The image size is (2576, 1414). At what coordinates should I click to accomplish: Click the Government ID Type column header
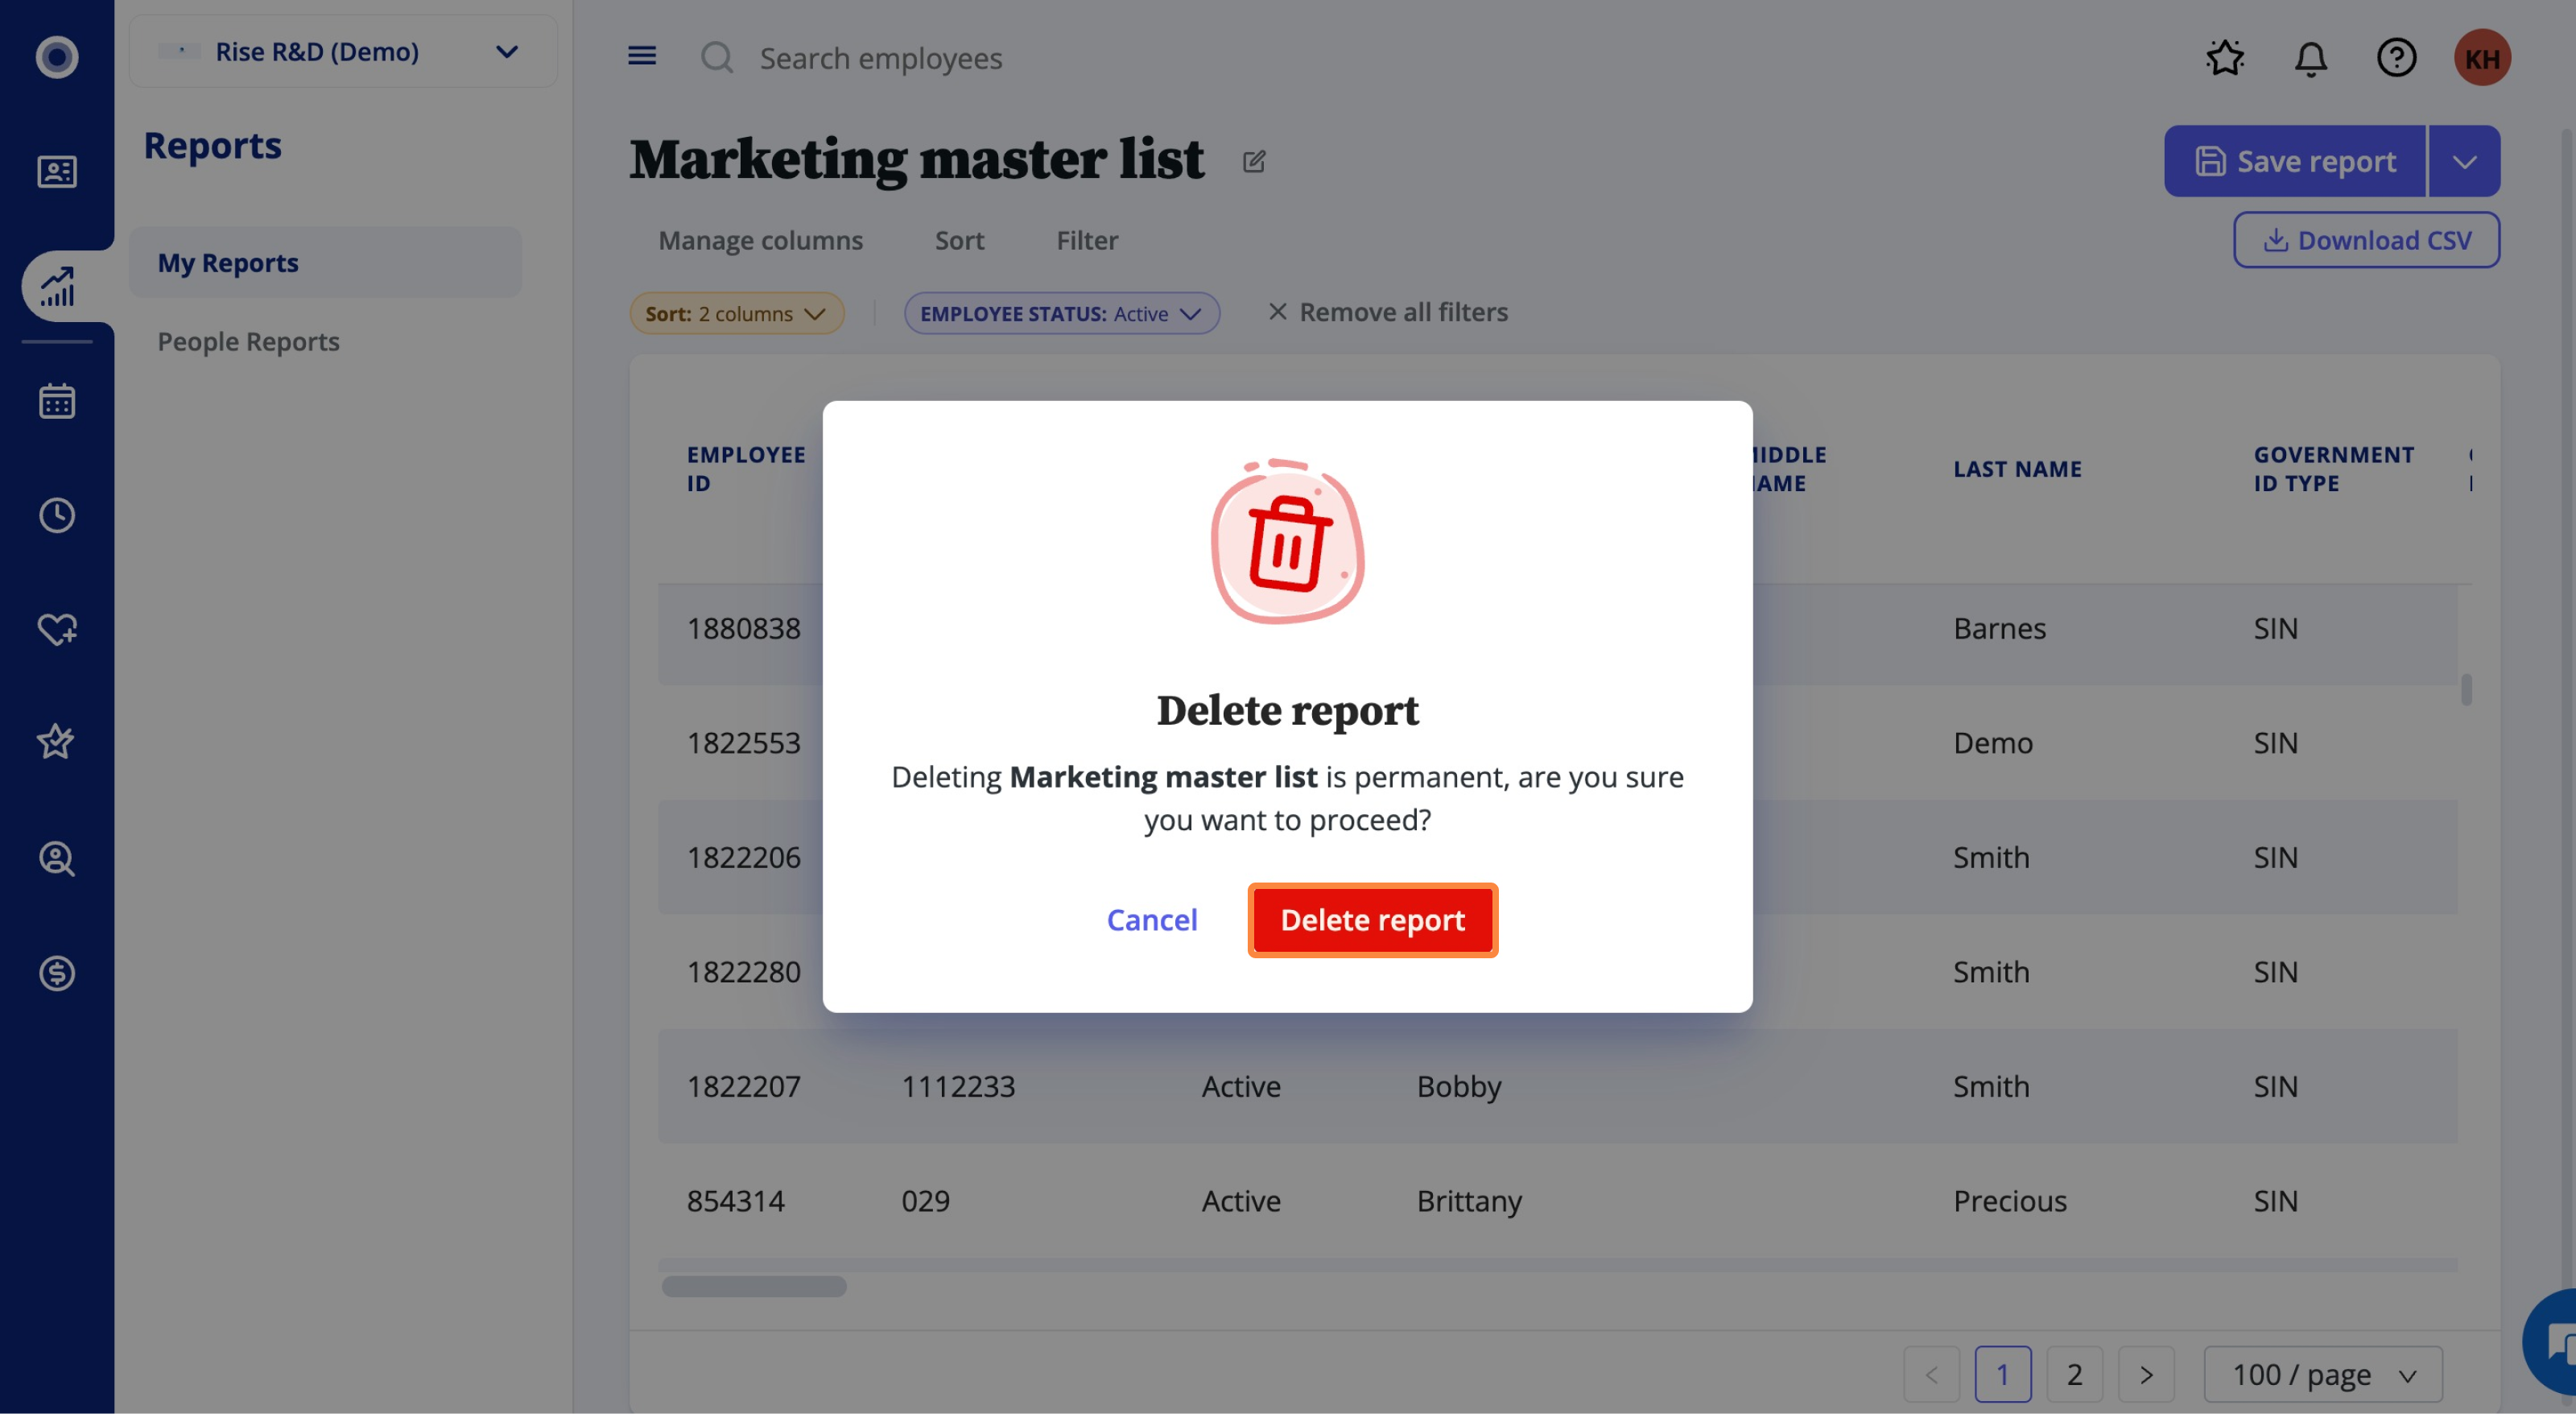point(2333,469)
